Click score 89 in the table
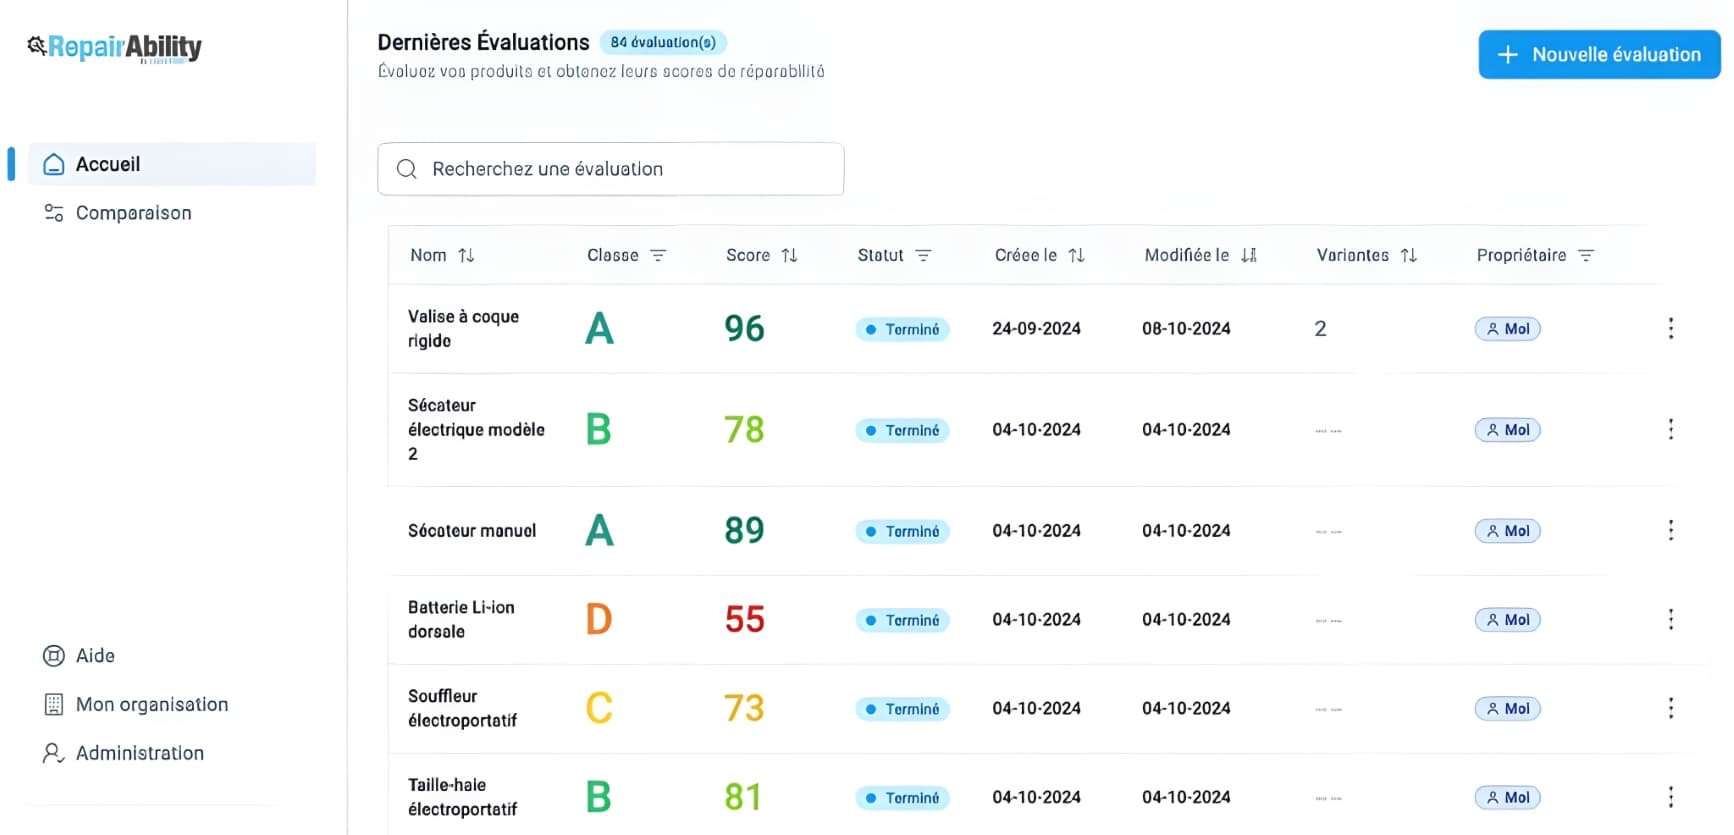Image resolution: width=1734 pixels, height=835 pixels. tap(744, 530)
